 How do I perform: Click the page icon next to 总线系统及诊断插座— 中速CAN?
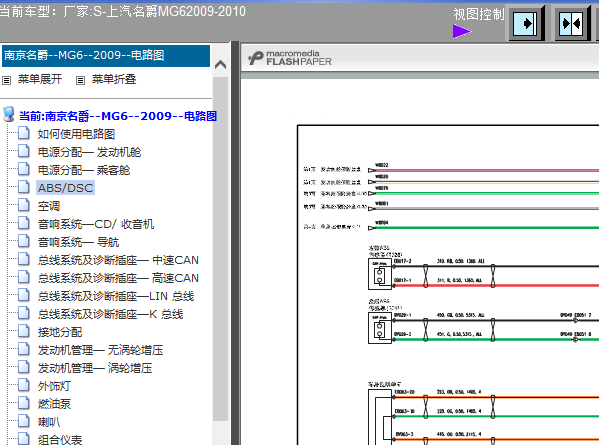(x=24, y=258)
